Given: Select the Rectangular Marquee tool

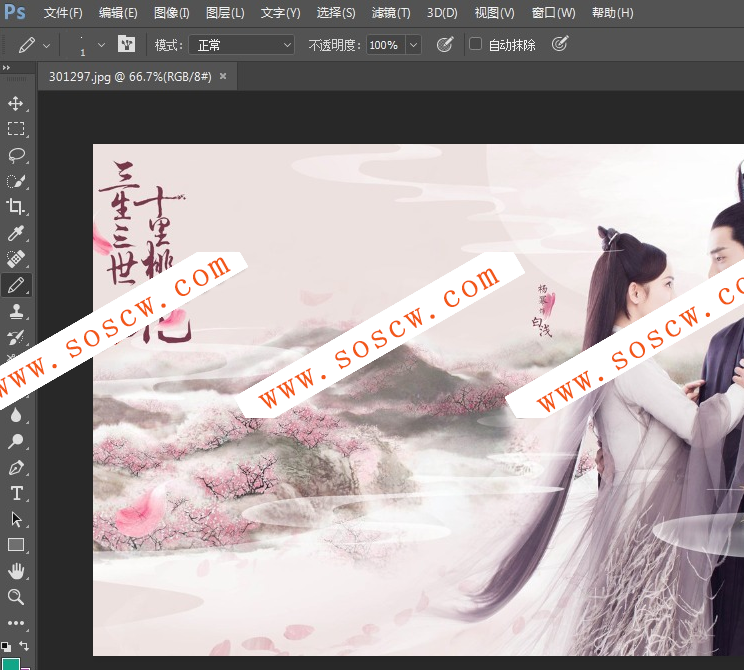Looking at the screenshot, I should click(x=16, y=129).
